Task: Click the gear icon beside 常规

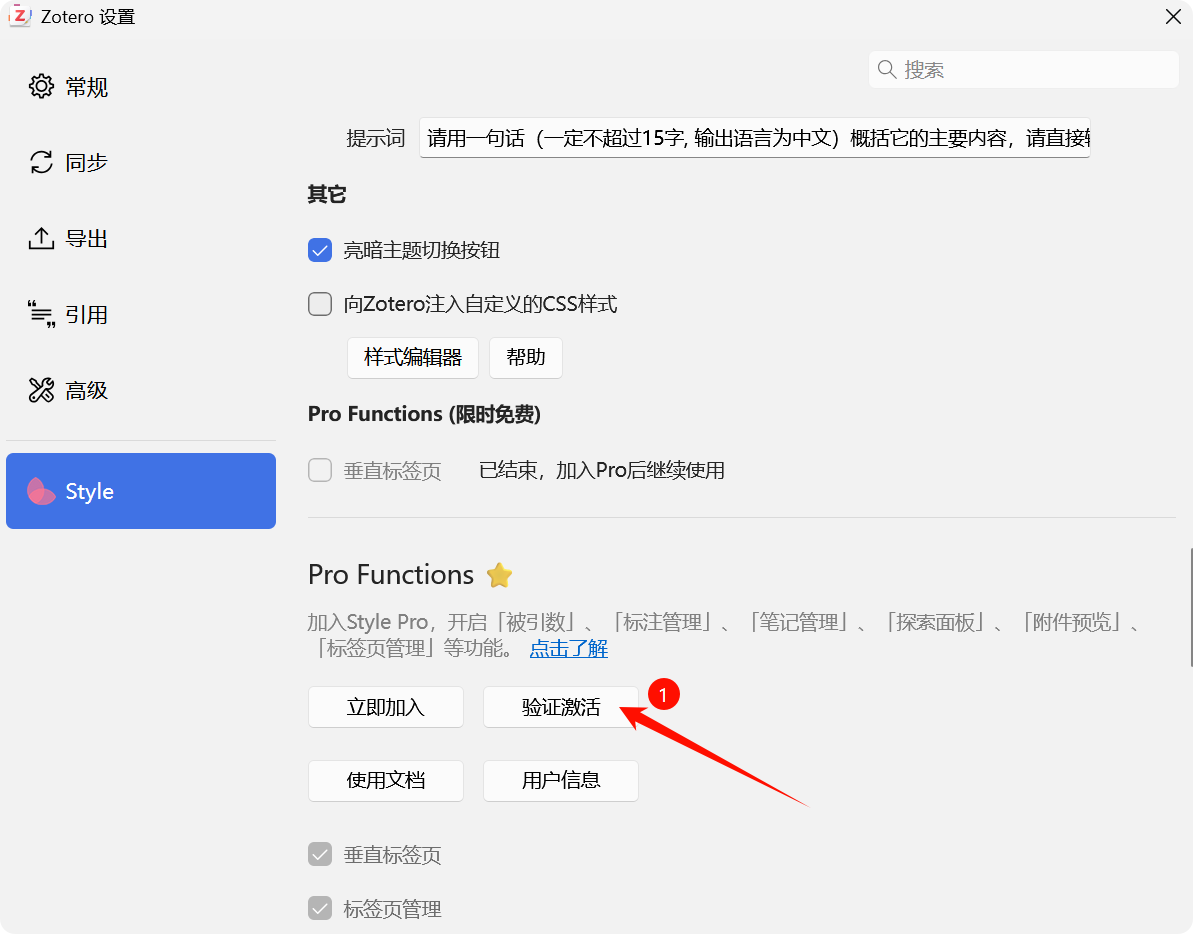Action: coord(41,87)
